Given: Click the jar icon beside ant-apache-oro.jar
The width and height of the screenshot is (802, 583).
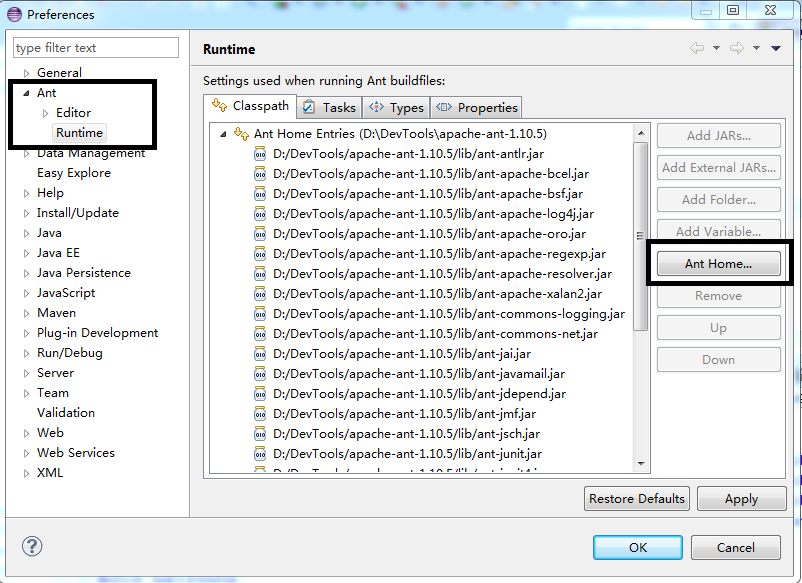Looking at the screenshot, I should [260, 234].
